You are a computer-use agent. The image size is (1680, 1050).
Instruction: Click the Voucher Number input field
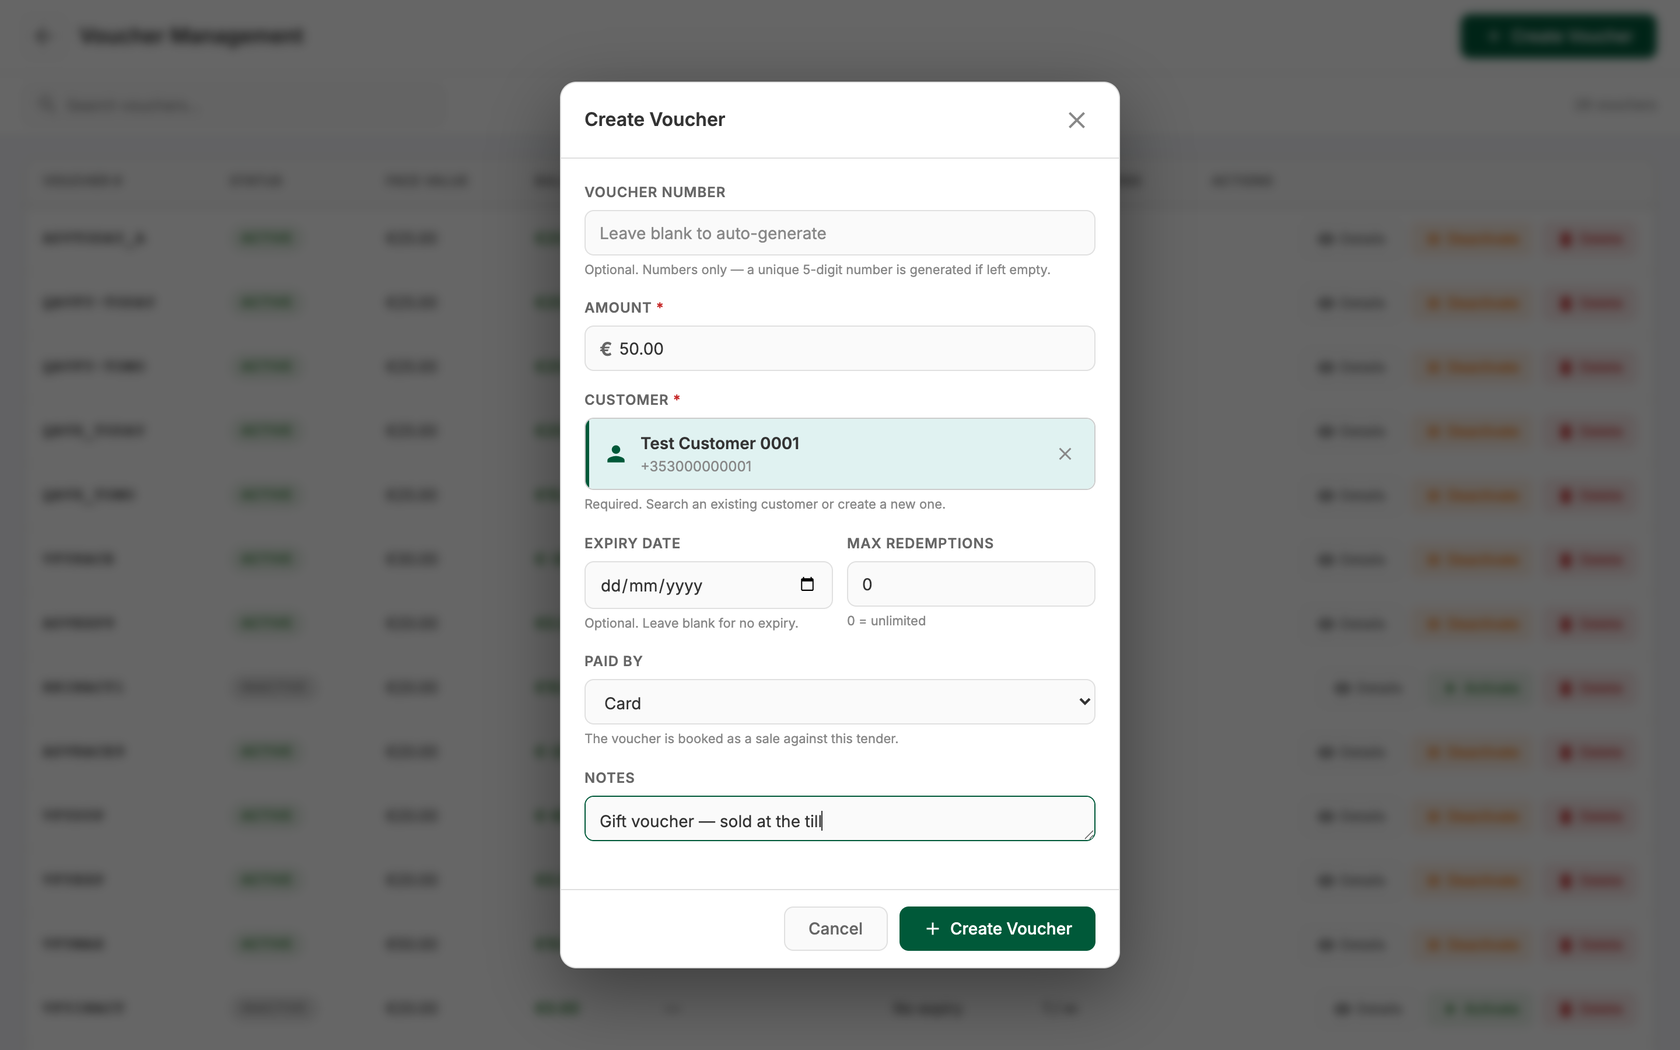tap(840, 233)
